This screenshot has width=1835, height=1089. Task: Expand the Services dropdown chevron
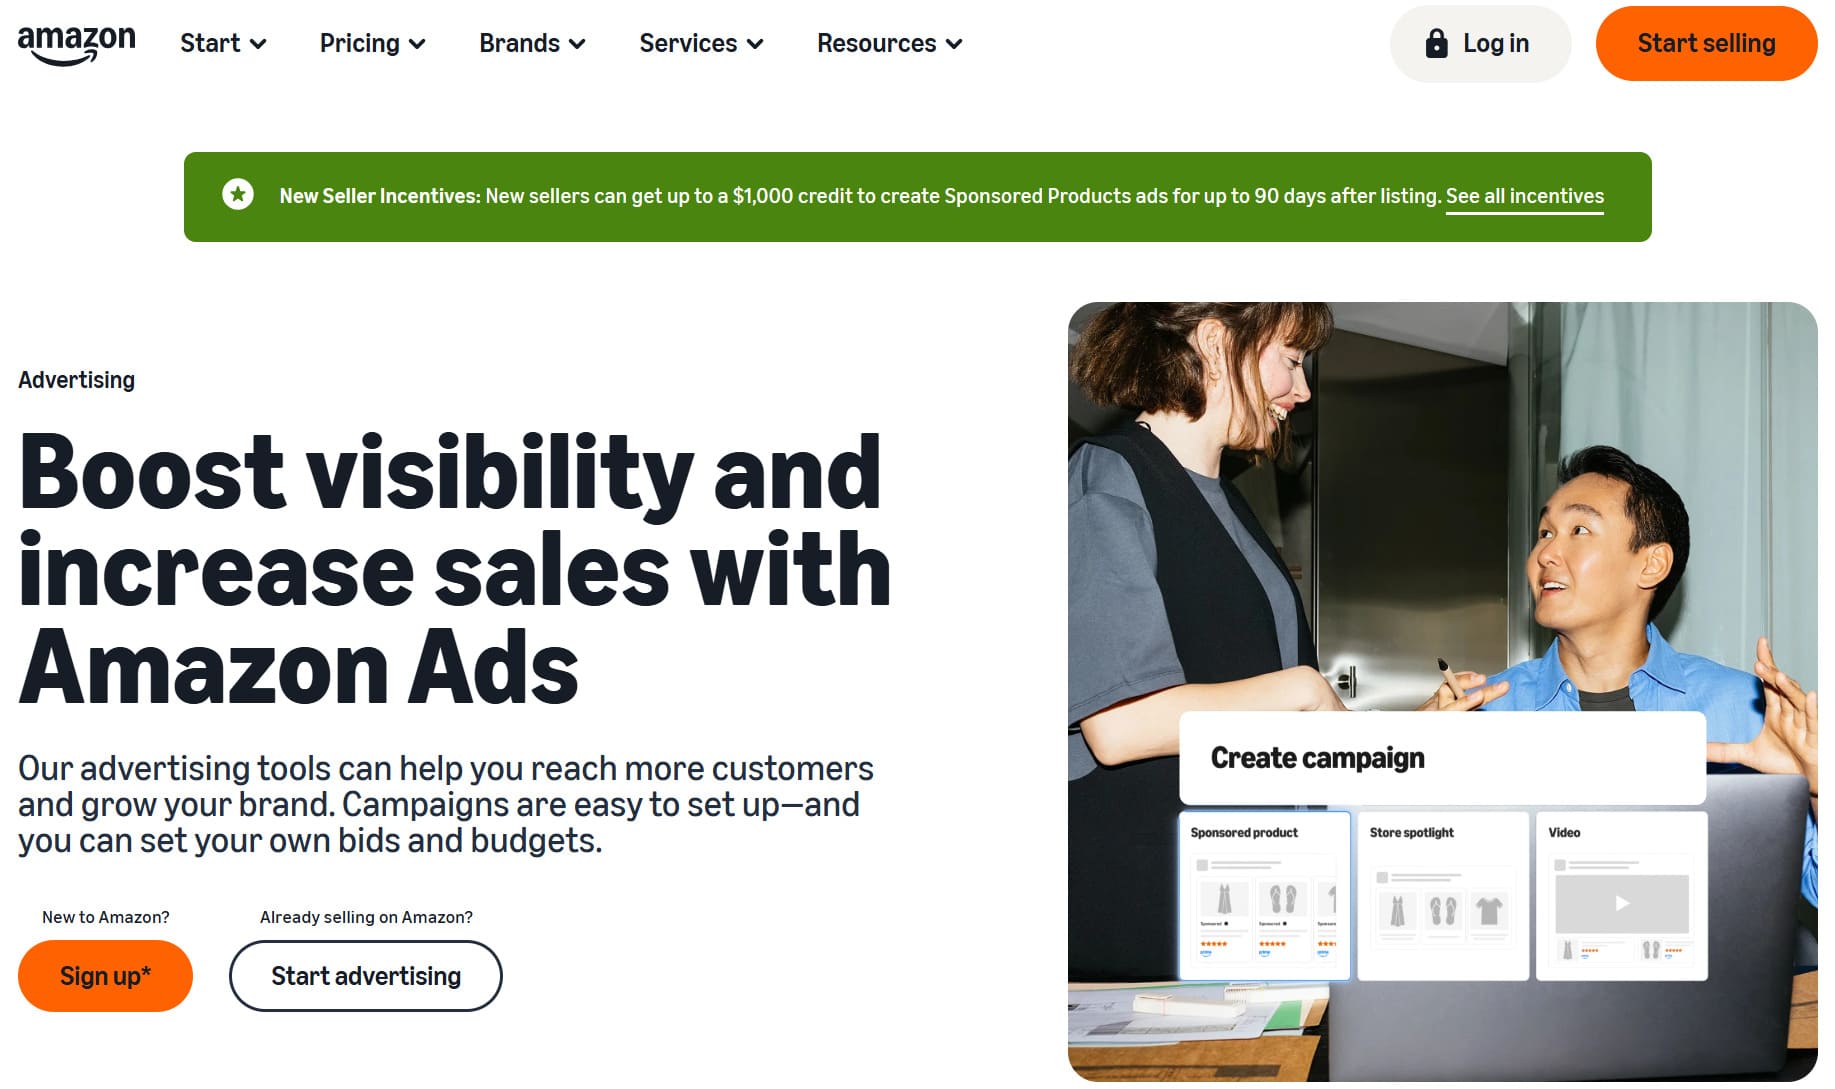(x=755, y=44)
